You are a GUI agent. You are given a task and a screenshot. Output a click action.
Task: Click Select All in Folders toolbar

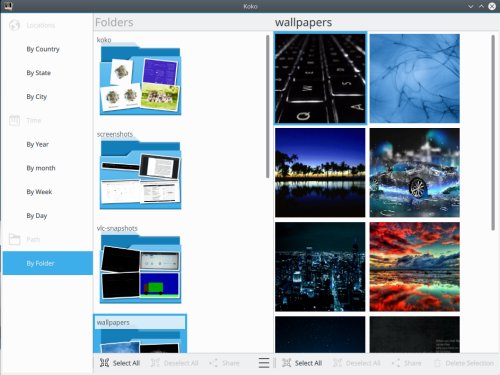coord(120,363)
